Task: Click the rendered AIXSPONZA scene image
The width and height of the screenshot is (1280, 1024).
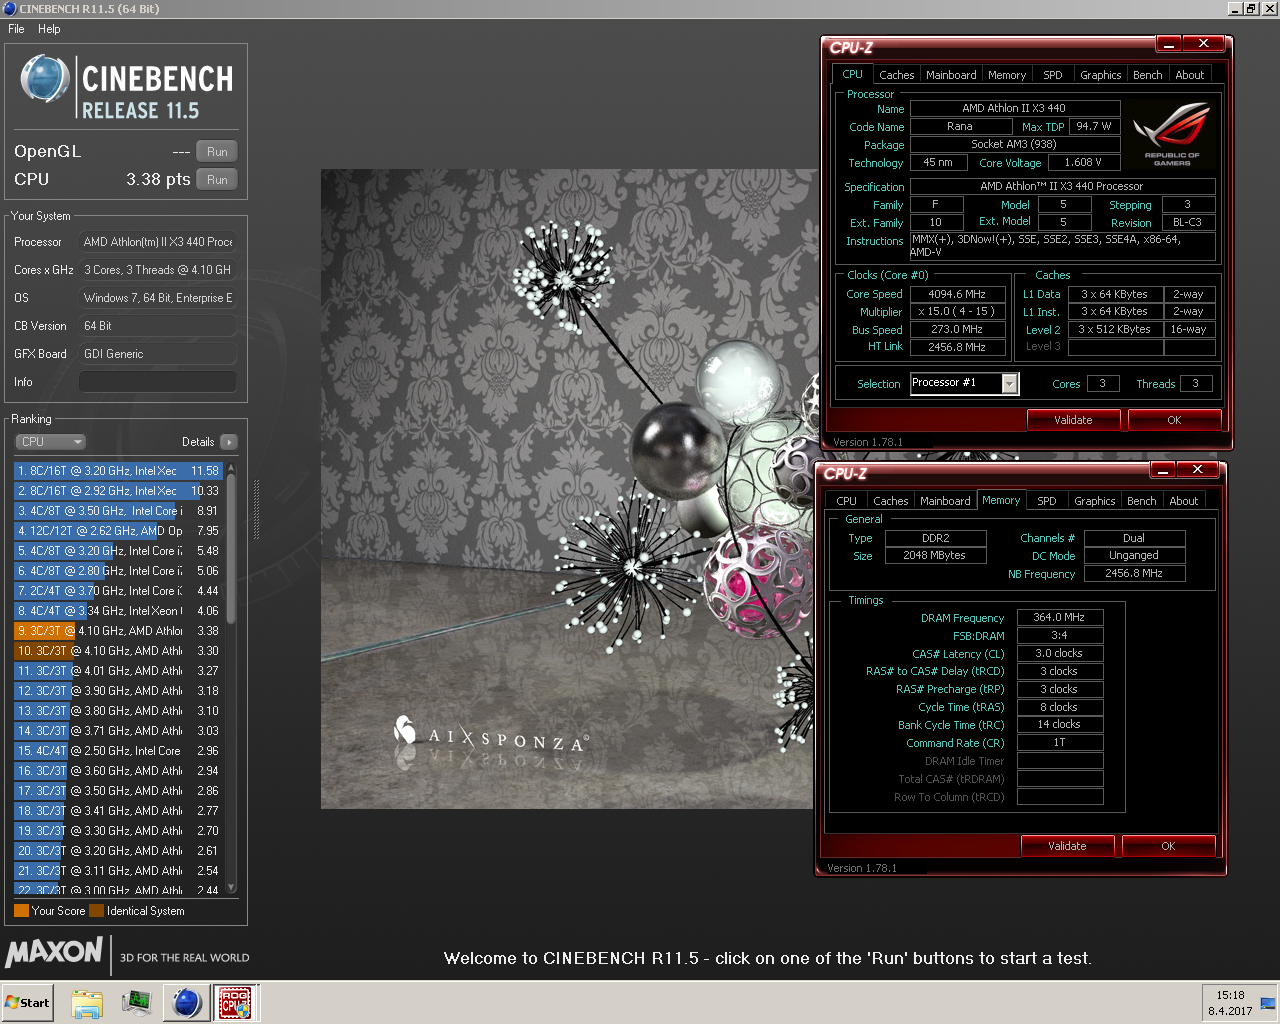Action: click(567, 489)
